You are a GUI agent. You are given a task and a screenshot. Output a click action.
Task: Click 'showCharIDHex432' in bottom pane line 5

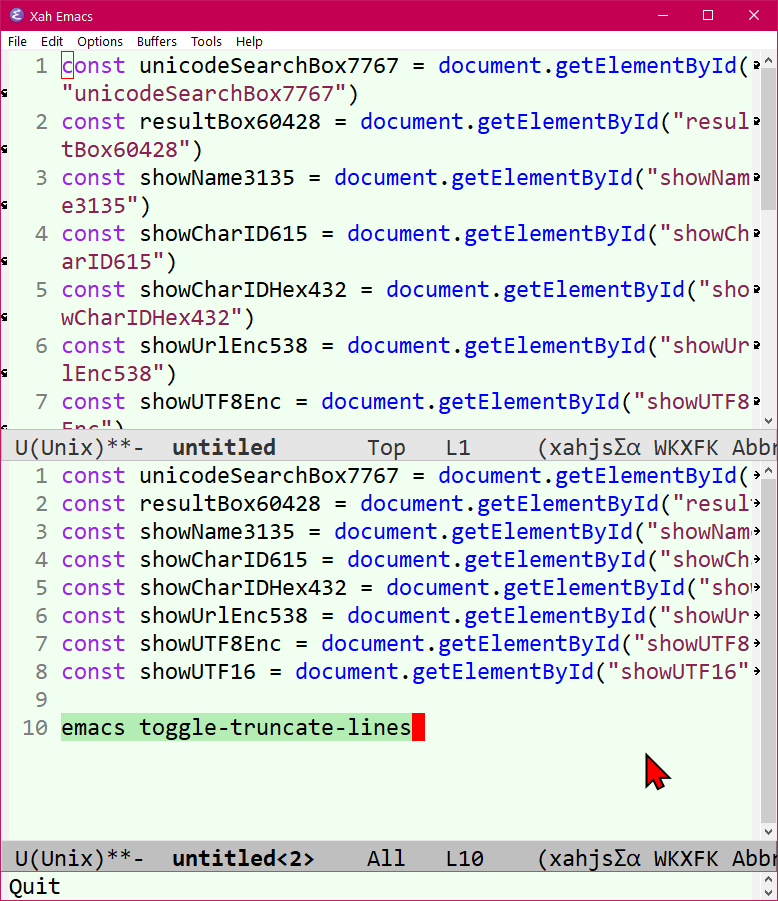click(x=243, y=587)
